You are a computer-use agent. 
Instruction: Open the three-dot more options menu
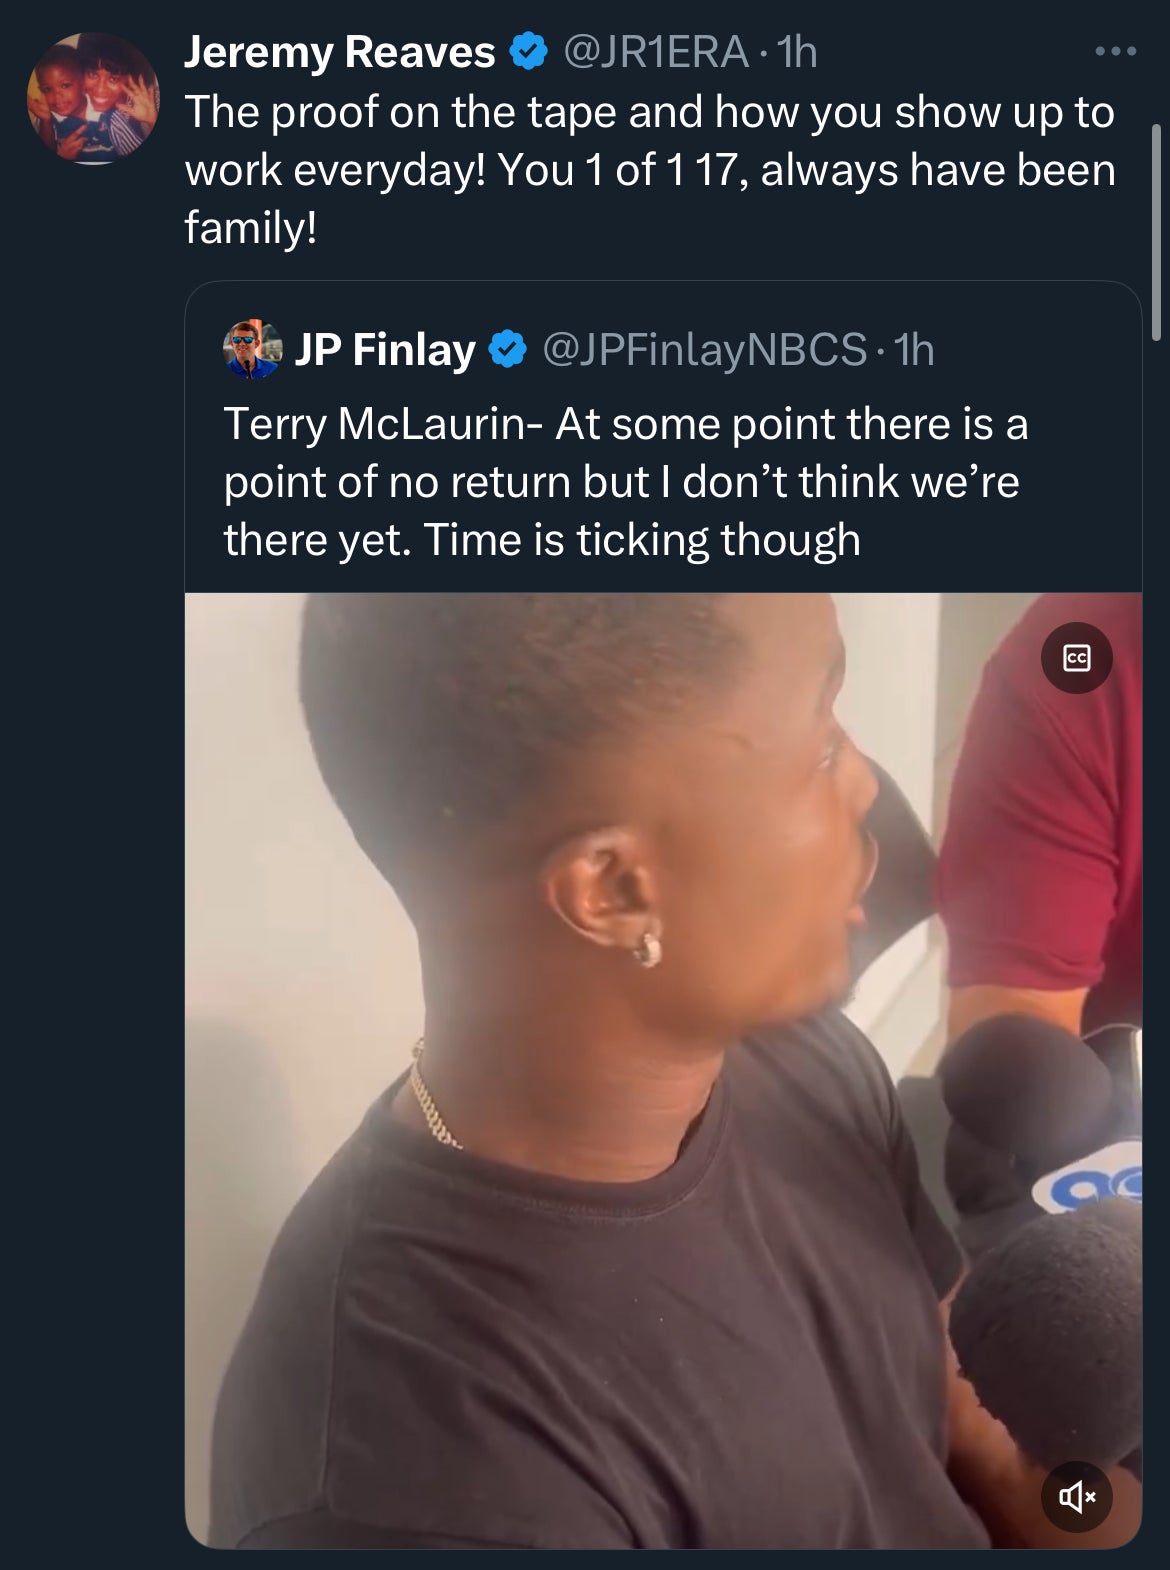coord(1115,51)
